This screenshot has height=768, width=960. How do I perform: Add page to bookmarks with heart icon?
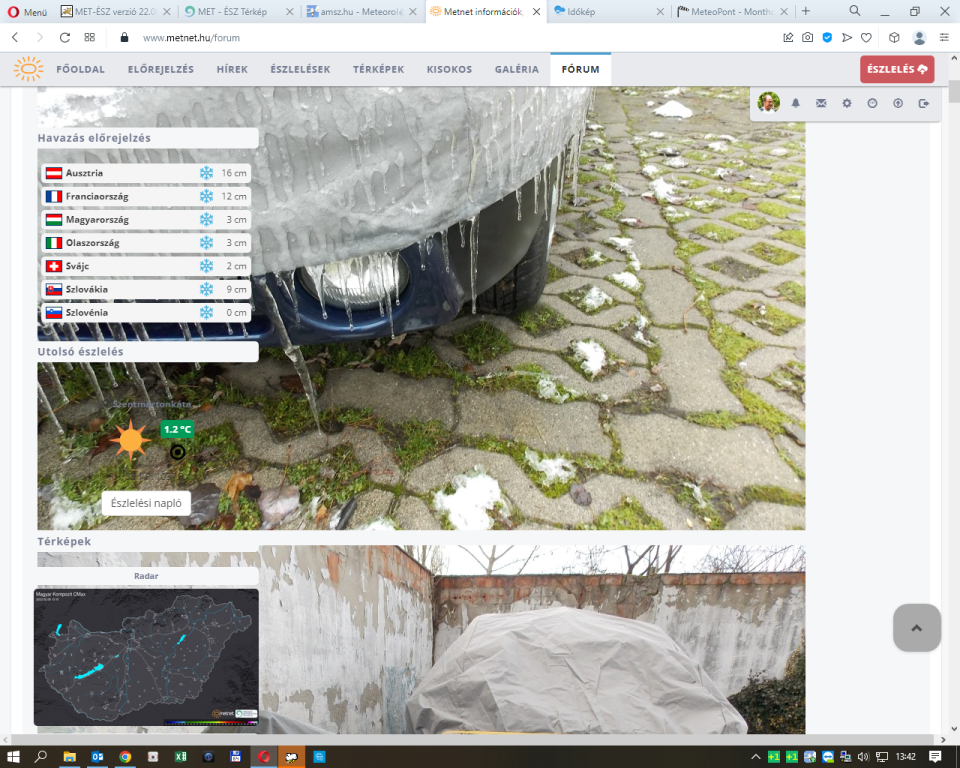coord(866,37)
